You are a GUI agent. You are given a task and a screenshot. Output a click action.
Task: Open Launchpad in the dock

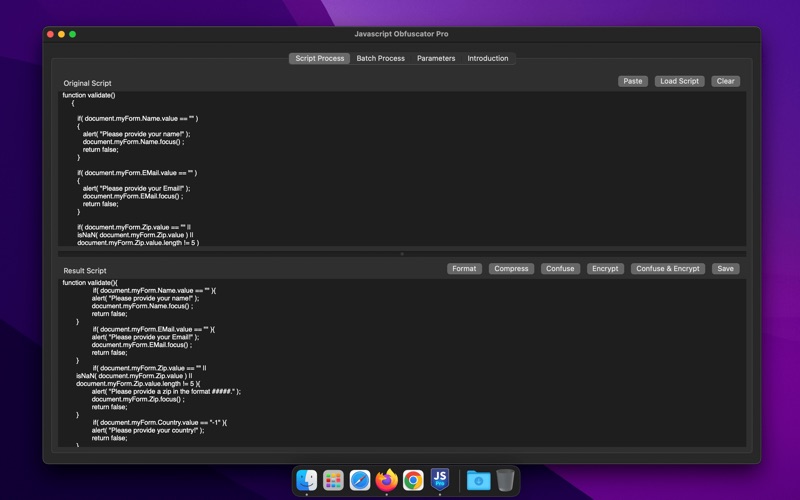coord(334,481)
